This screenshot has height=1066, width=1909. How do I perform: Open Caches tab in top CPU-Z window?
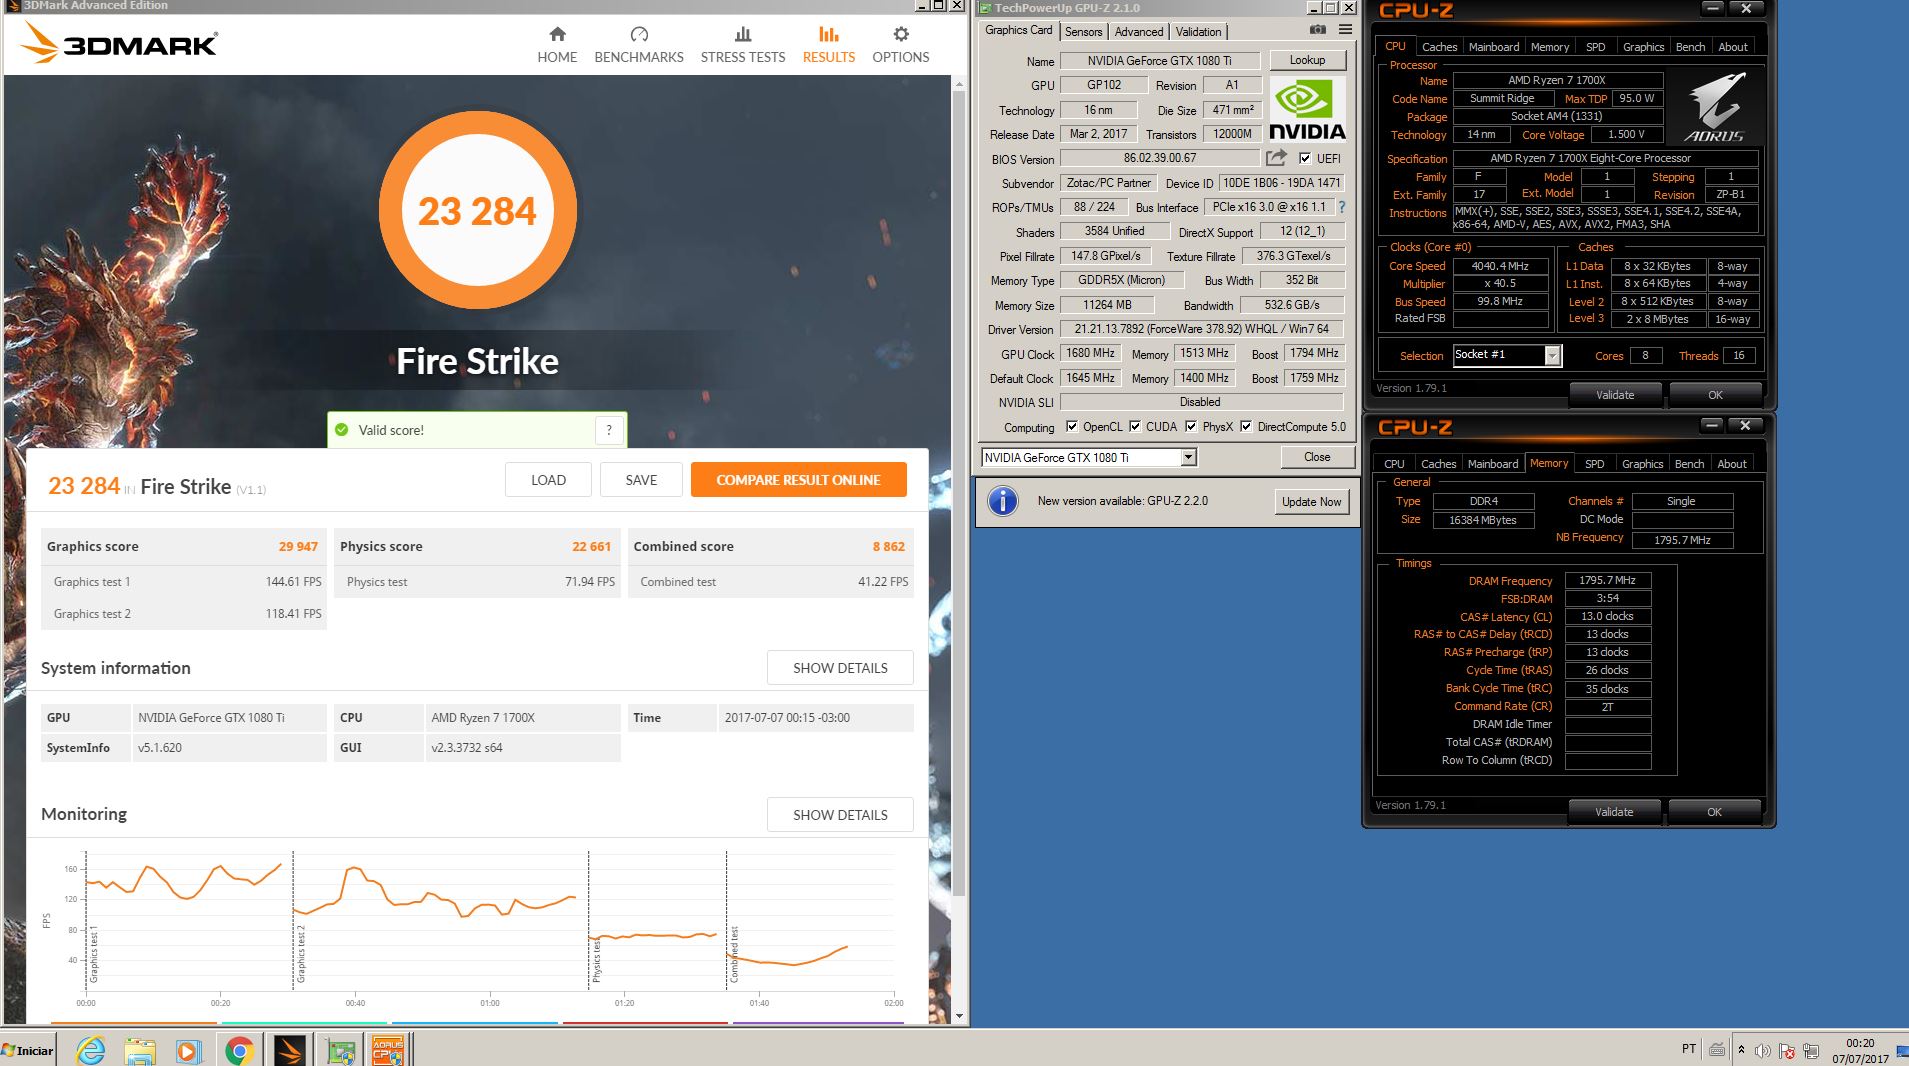click(x=1439, y=47)
